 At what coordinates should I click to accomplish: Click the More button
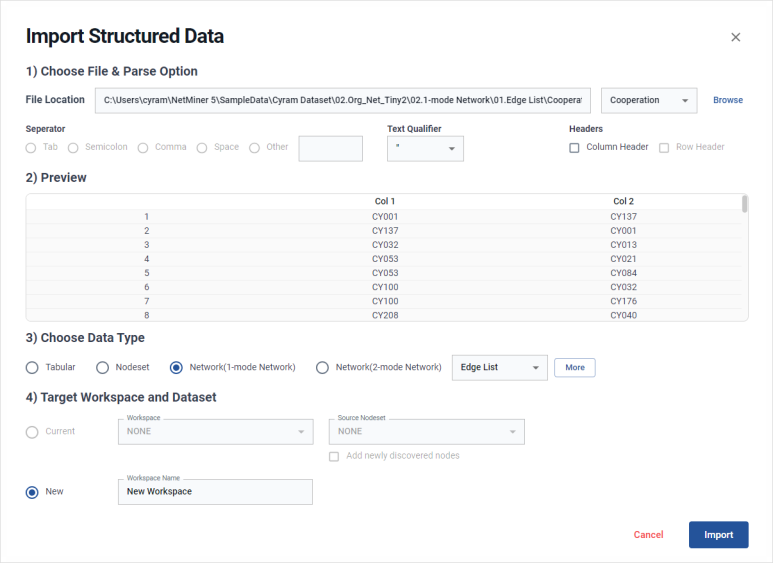point(574,367)
